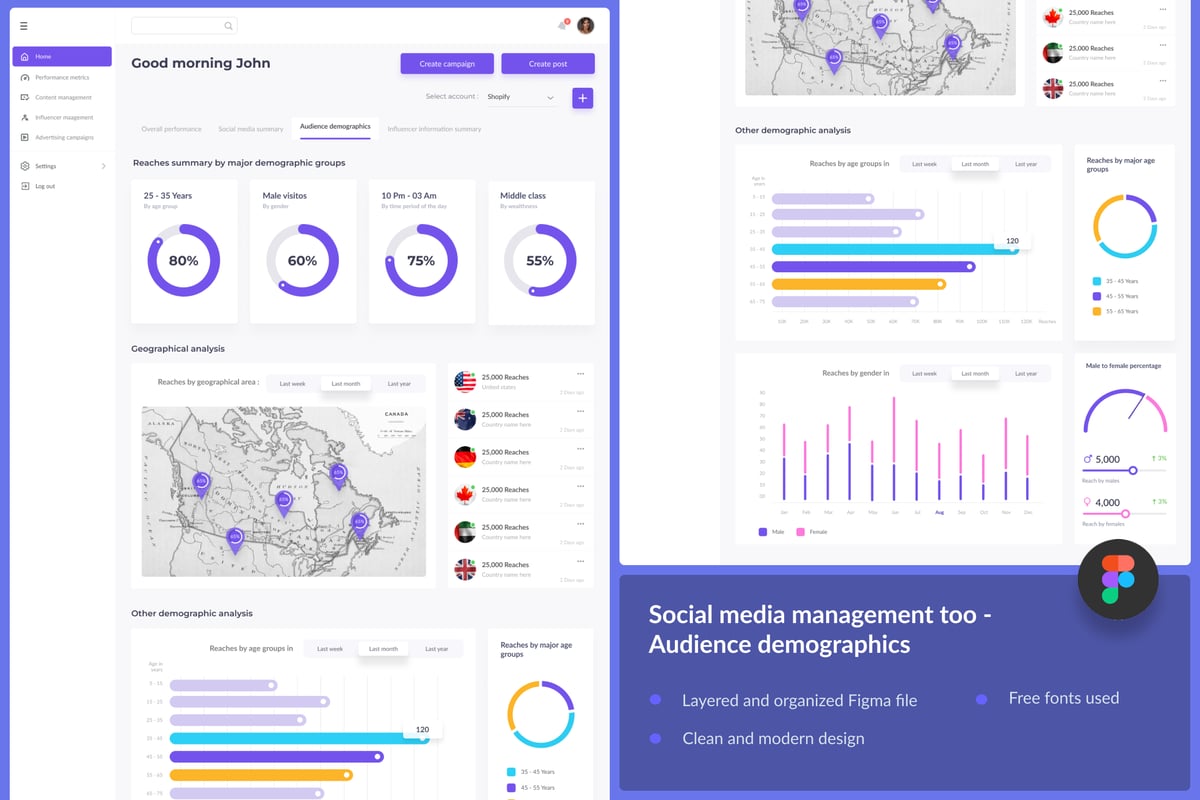Select Last week in left dashboard age groups chart
Image resolution: width=1200 pixels, height=800 pixels.
pos(330,649)
